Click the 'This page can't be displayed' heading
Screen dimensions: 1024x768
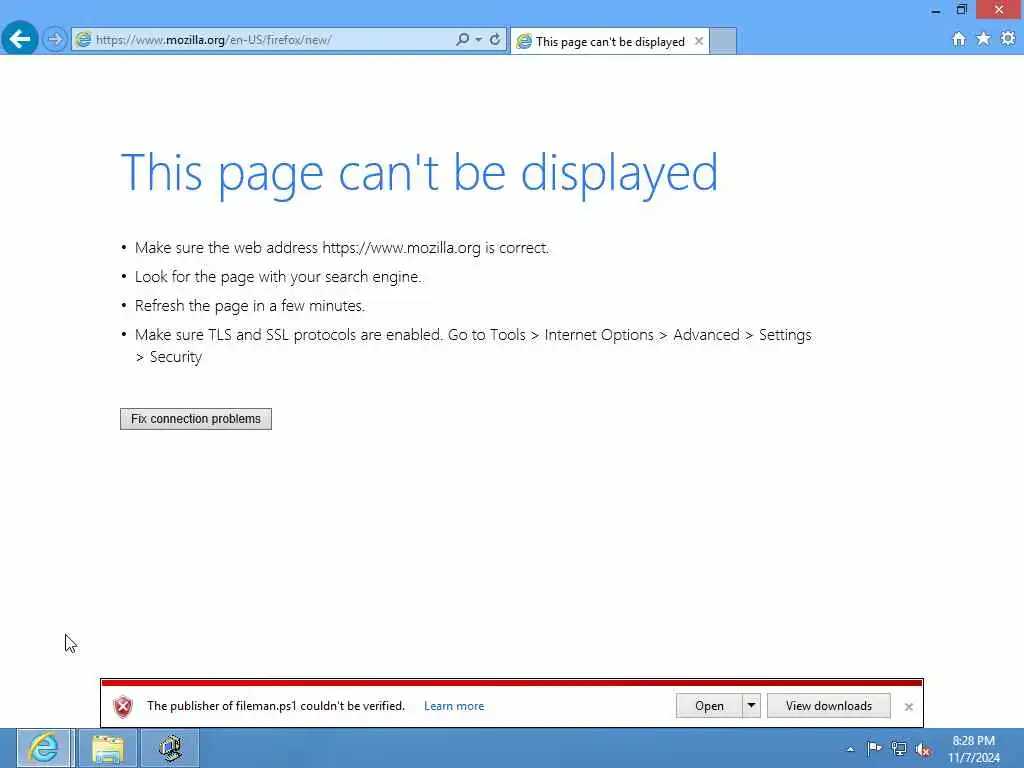coord(419,174)
